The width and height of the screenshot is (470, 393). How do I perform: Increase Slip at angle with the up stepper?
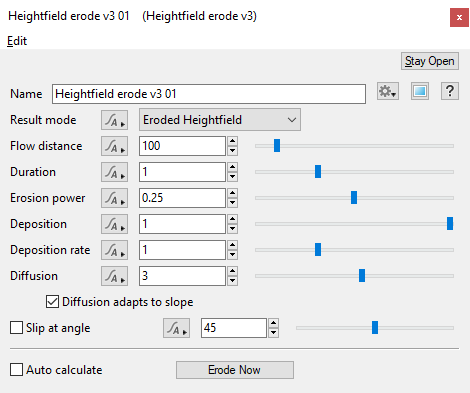pyautogui.click(x=274, y=323)
